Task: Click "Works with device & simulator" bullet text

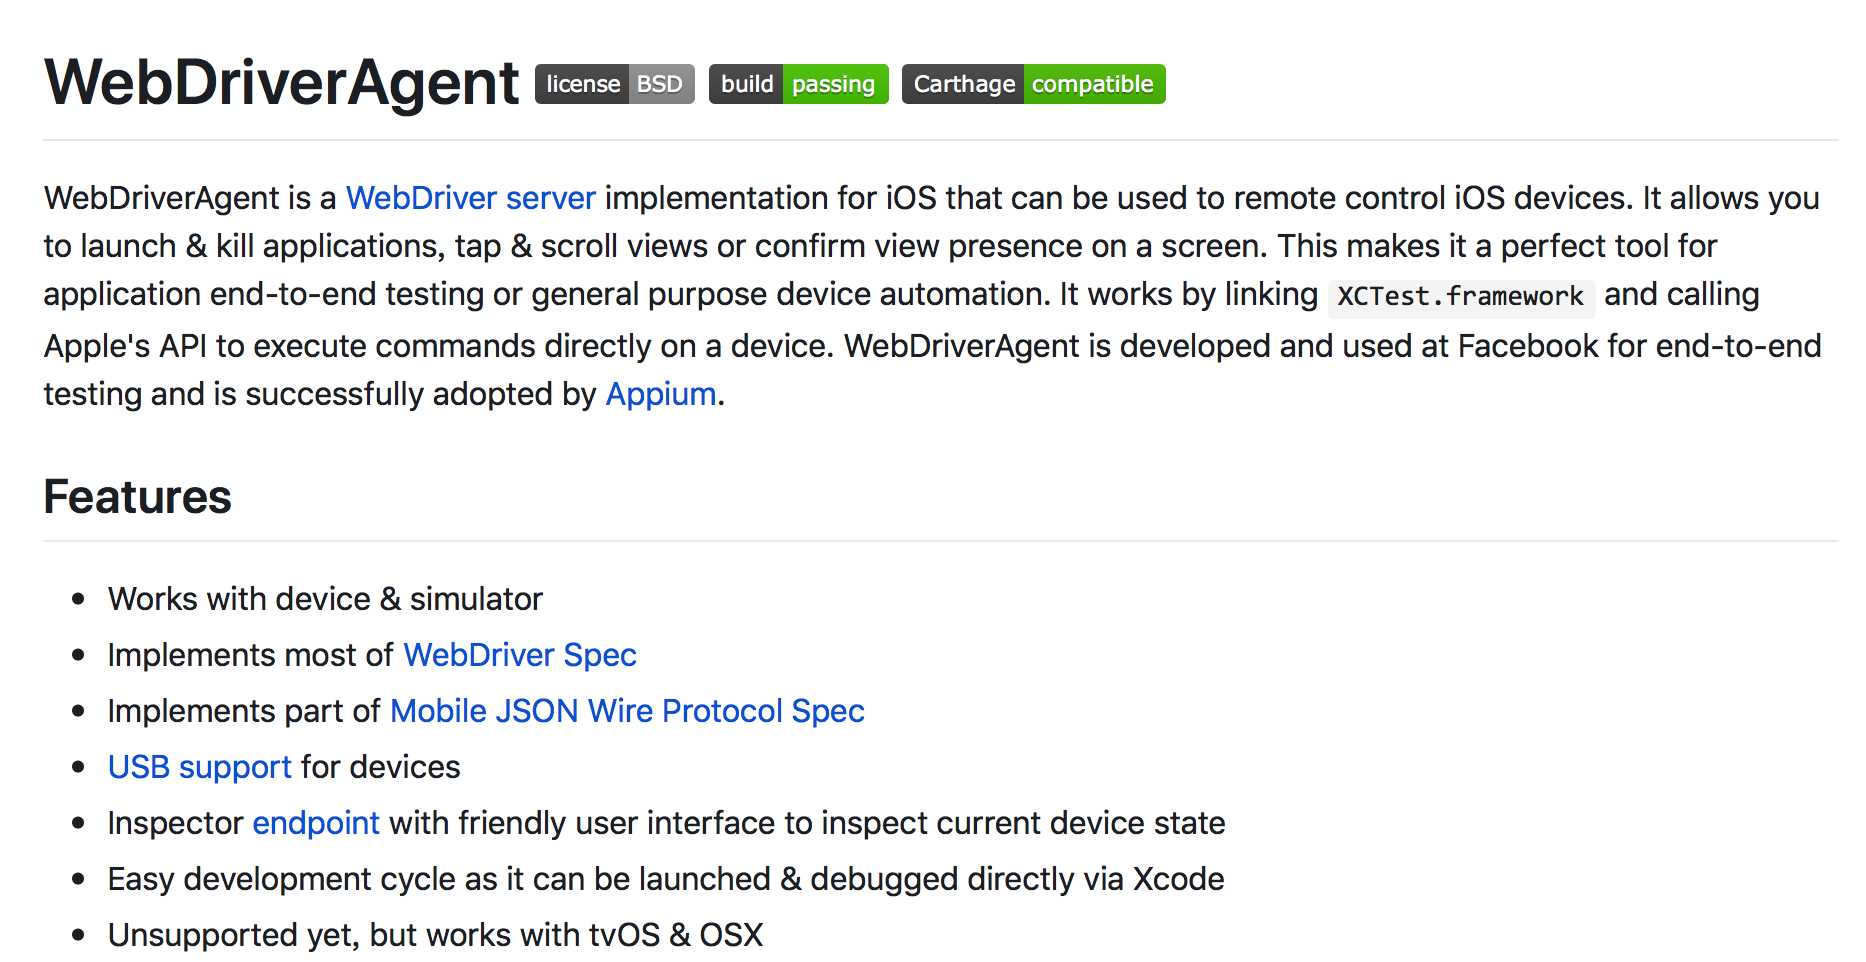Action: coord(325,599)
